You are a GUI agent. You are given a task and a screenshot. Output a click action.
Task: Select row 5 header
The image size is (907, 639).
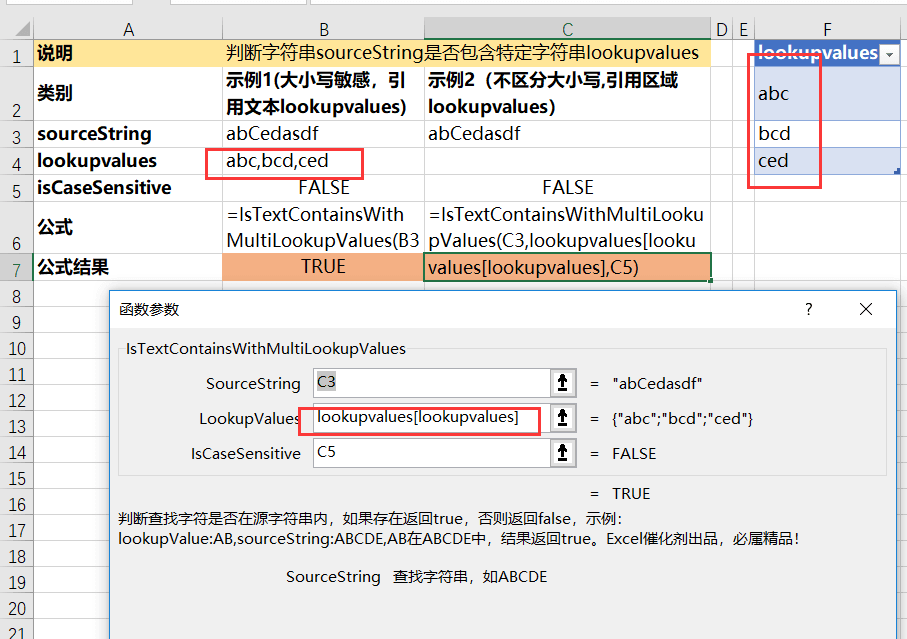click(x=16, y=188)
